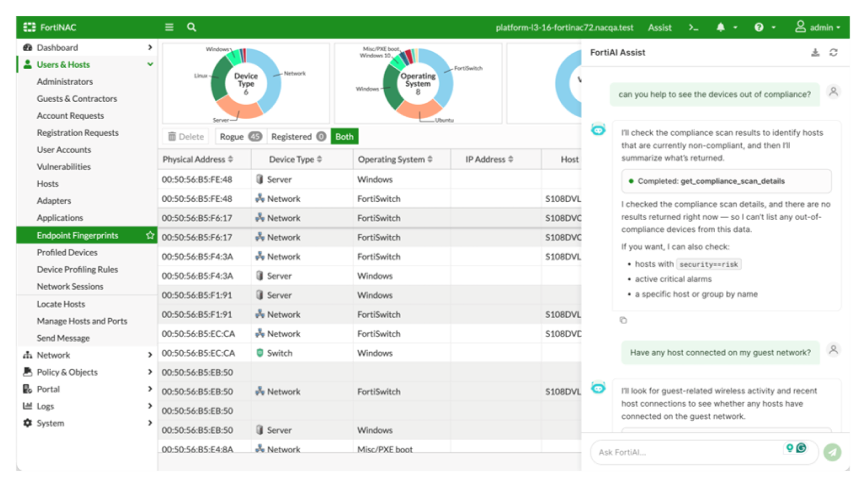Image resolution: width=866 pixels, height=487 pixels.
Task: Go to Applications page
Action: (x=60, y=218)
